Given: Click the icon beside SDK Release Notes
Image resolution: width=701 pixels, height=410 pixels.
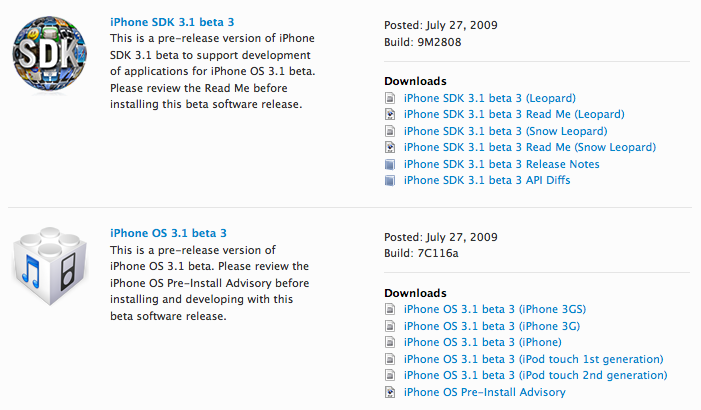Looking at the screenshot, I should point(390,164).
